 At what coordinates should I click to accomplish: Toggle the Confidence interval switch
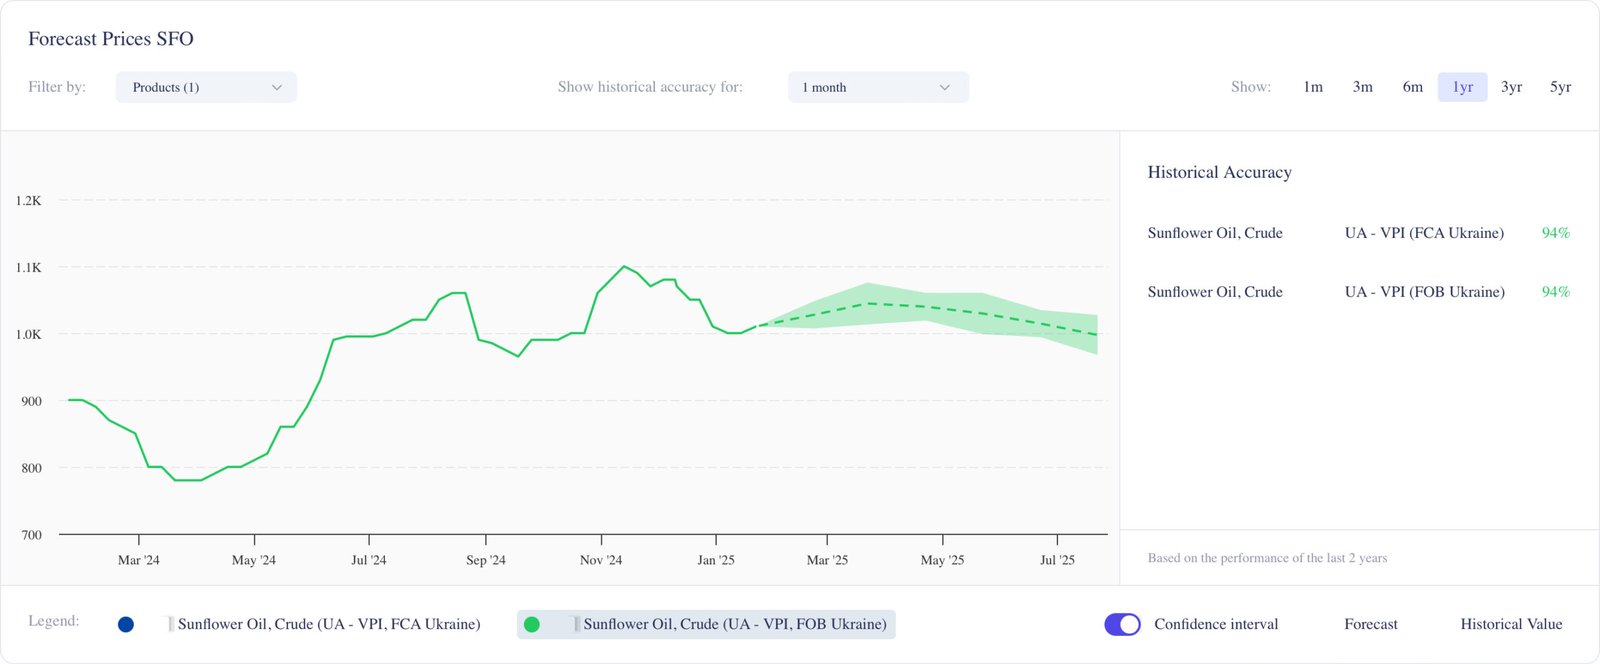coord(1122,624)
